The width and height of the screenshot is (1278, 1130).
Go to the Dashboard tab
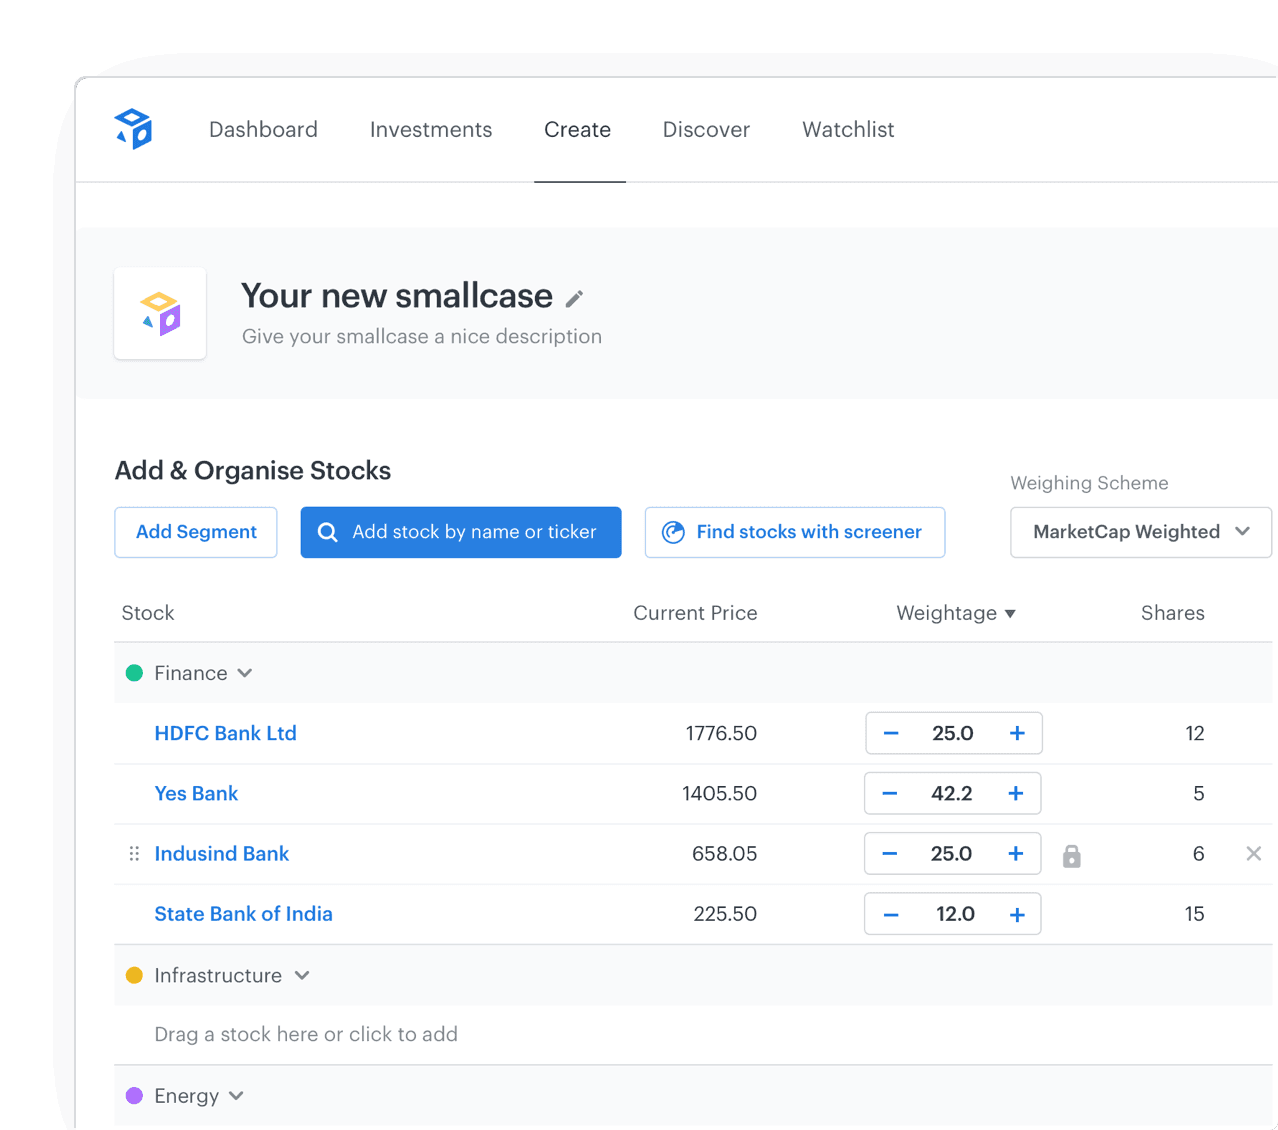(x=263, y=130)
